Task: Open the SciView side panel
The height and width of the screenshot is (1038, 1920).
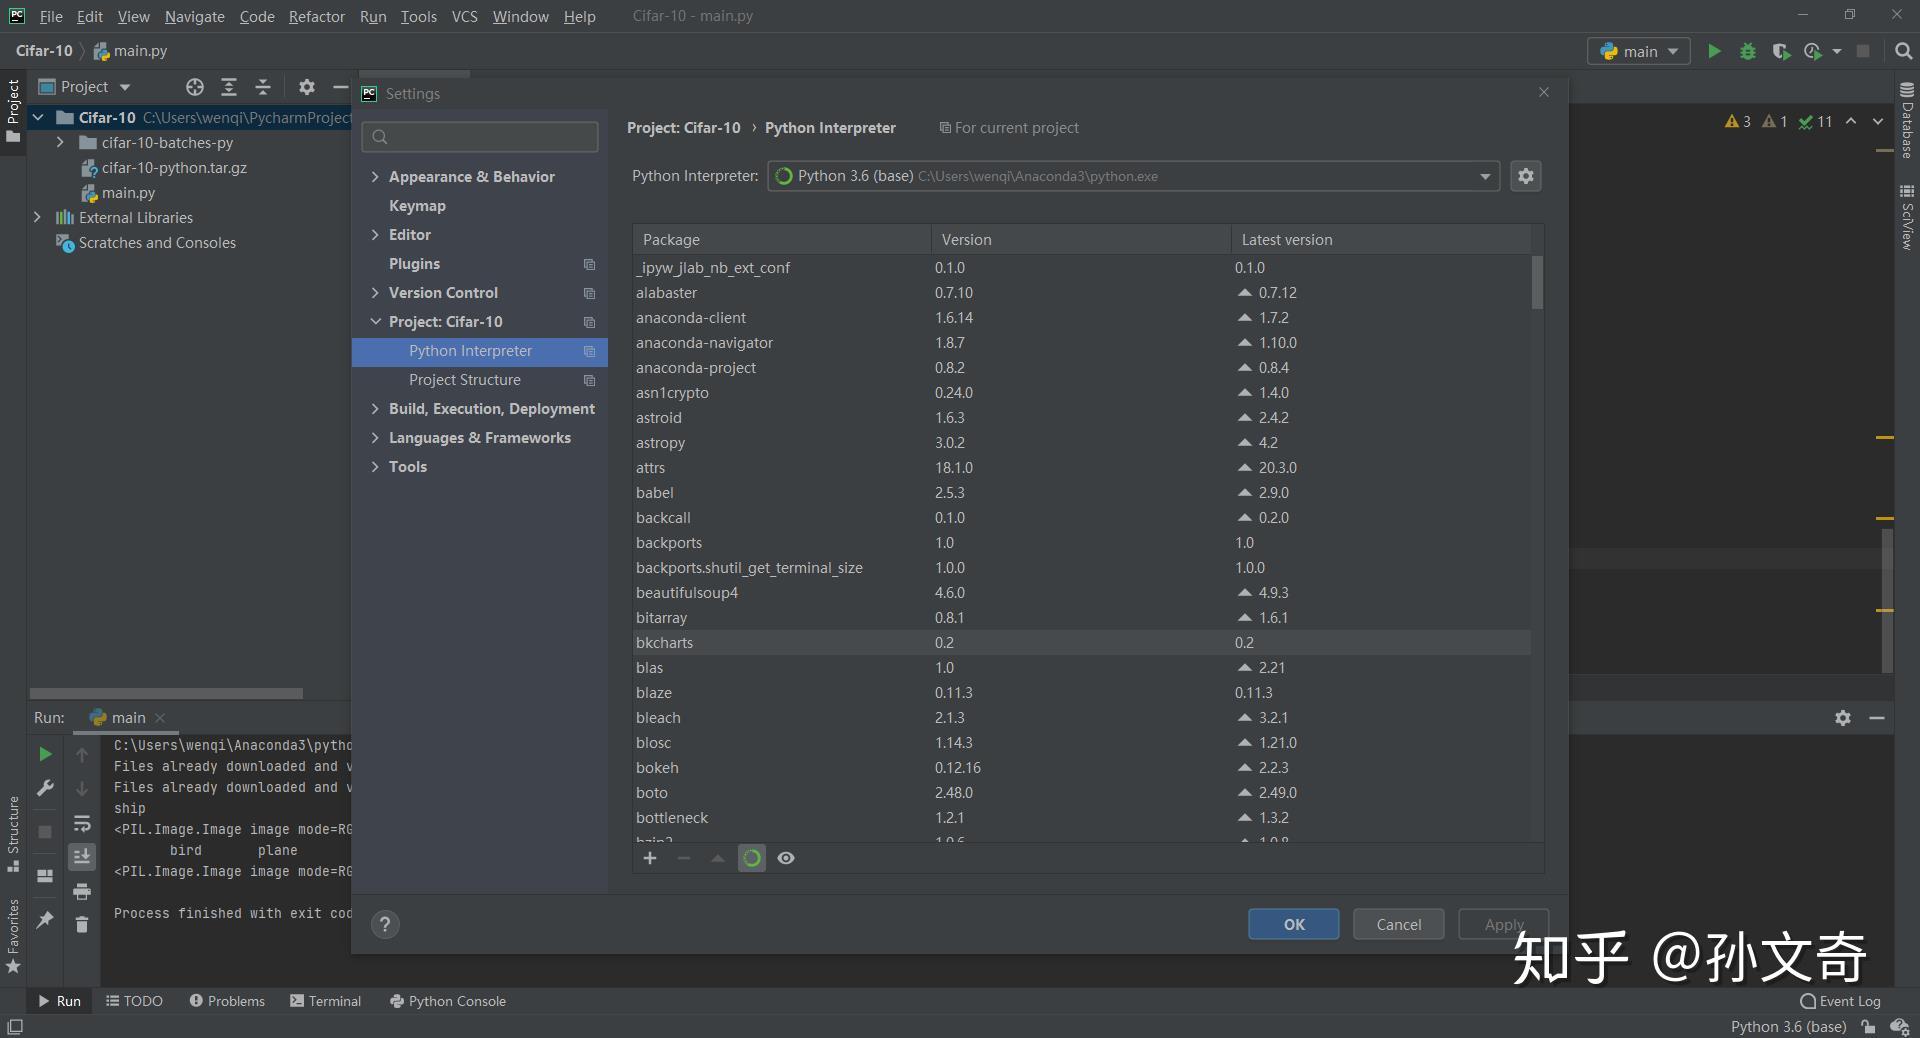Action: pos(1907,217)
